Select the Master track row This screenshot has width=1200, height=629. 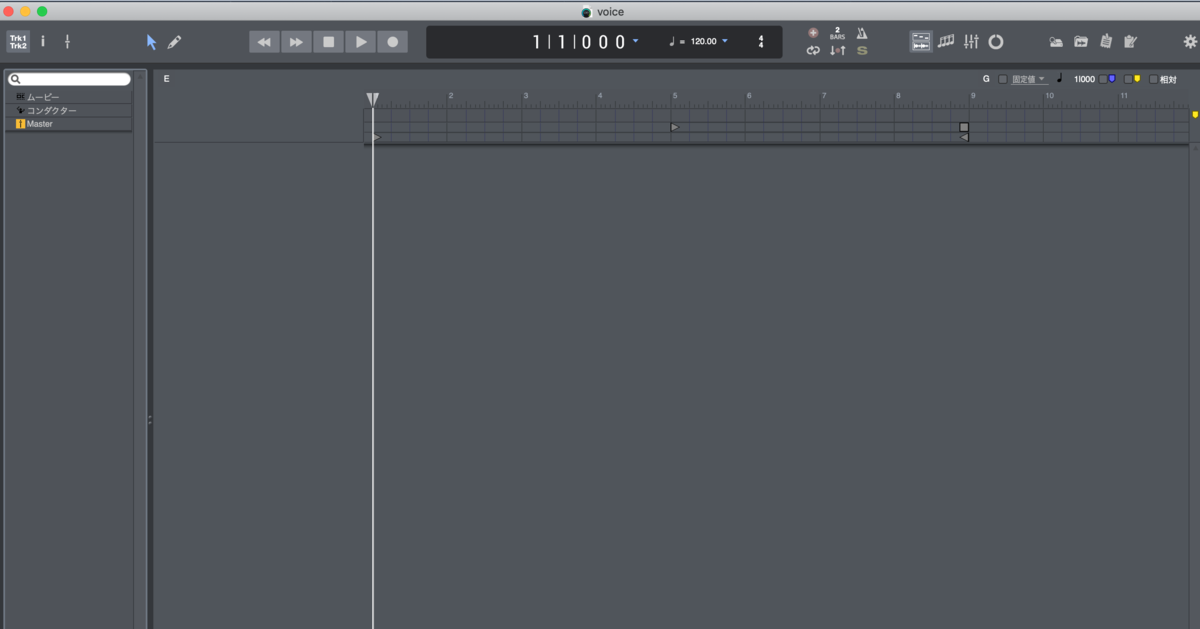coord(68,124)
